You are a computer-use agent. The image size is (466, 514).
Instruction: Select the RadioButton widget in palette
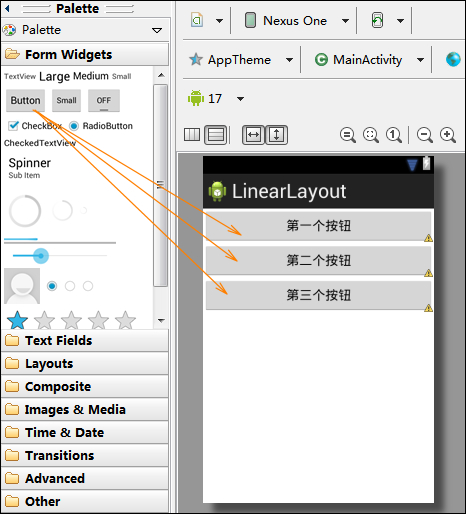point(101,126)
